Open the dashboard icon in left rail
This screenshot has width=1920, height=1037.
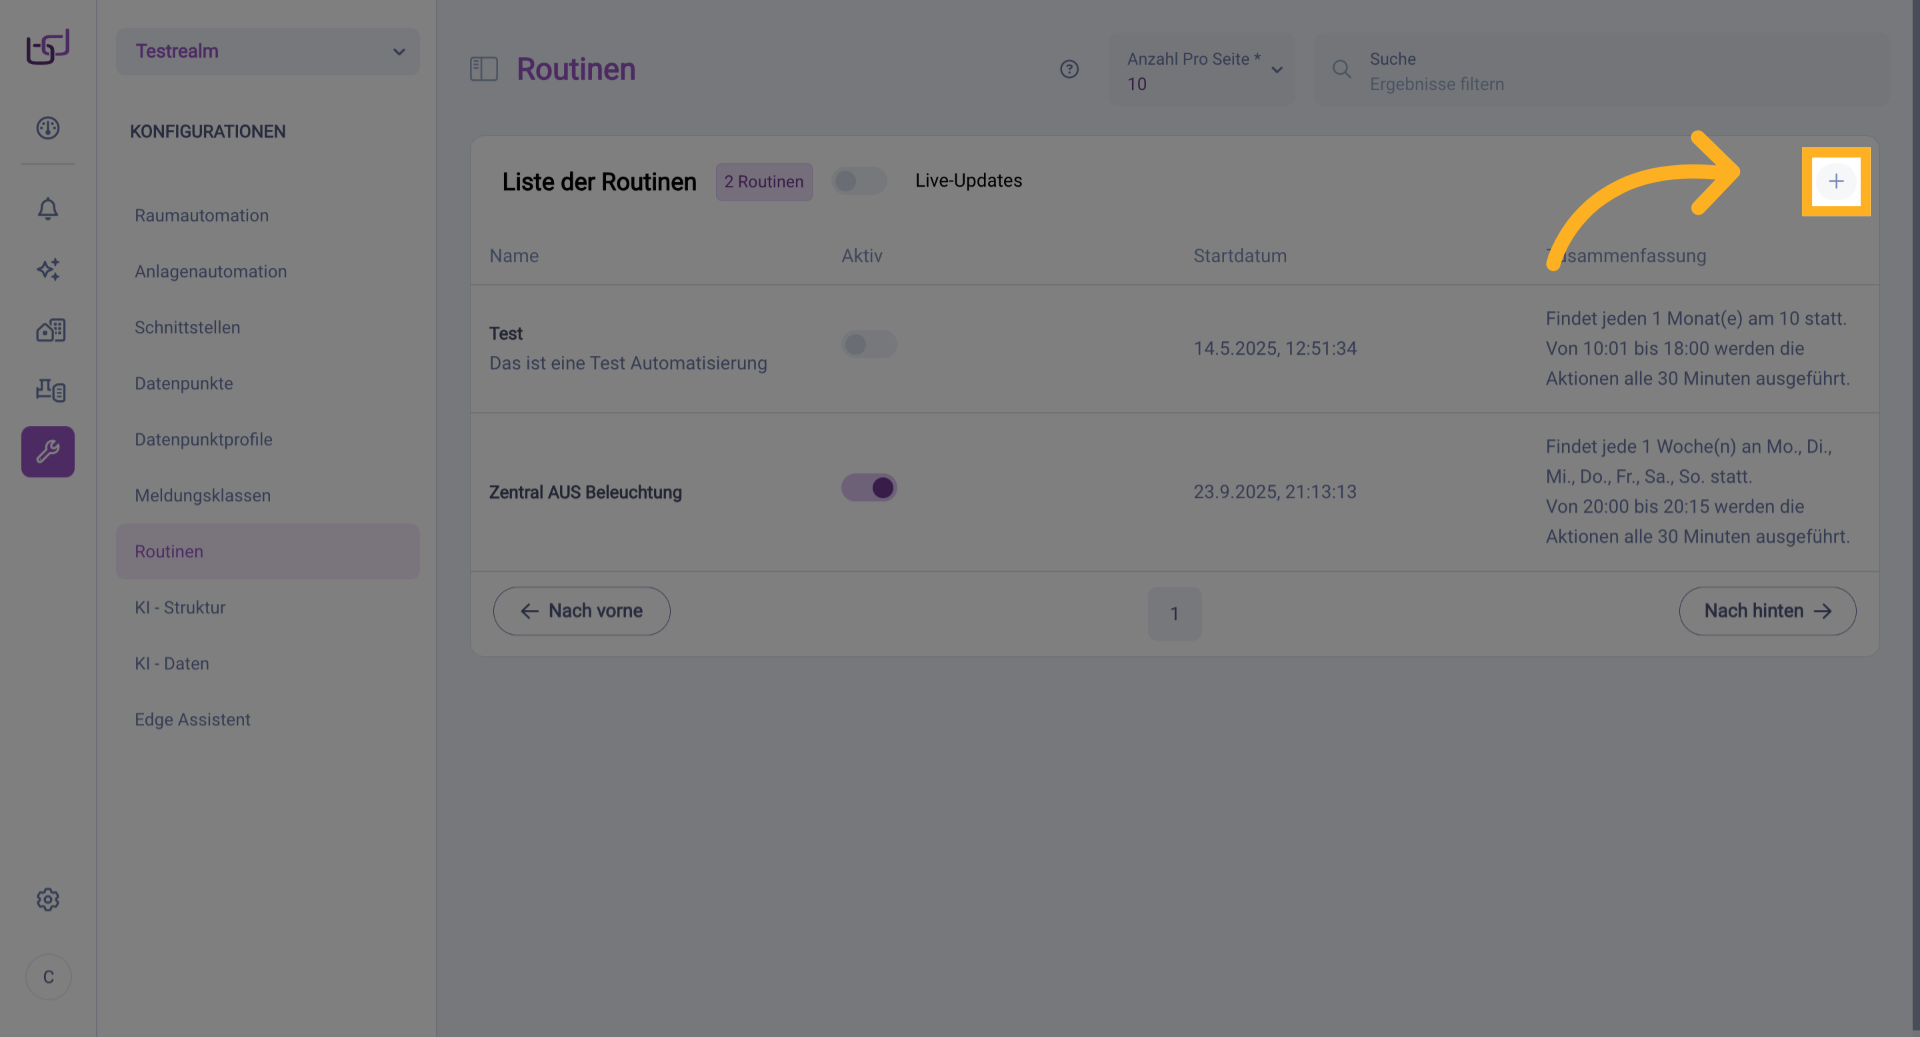48,128
